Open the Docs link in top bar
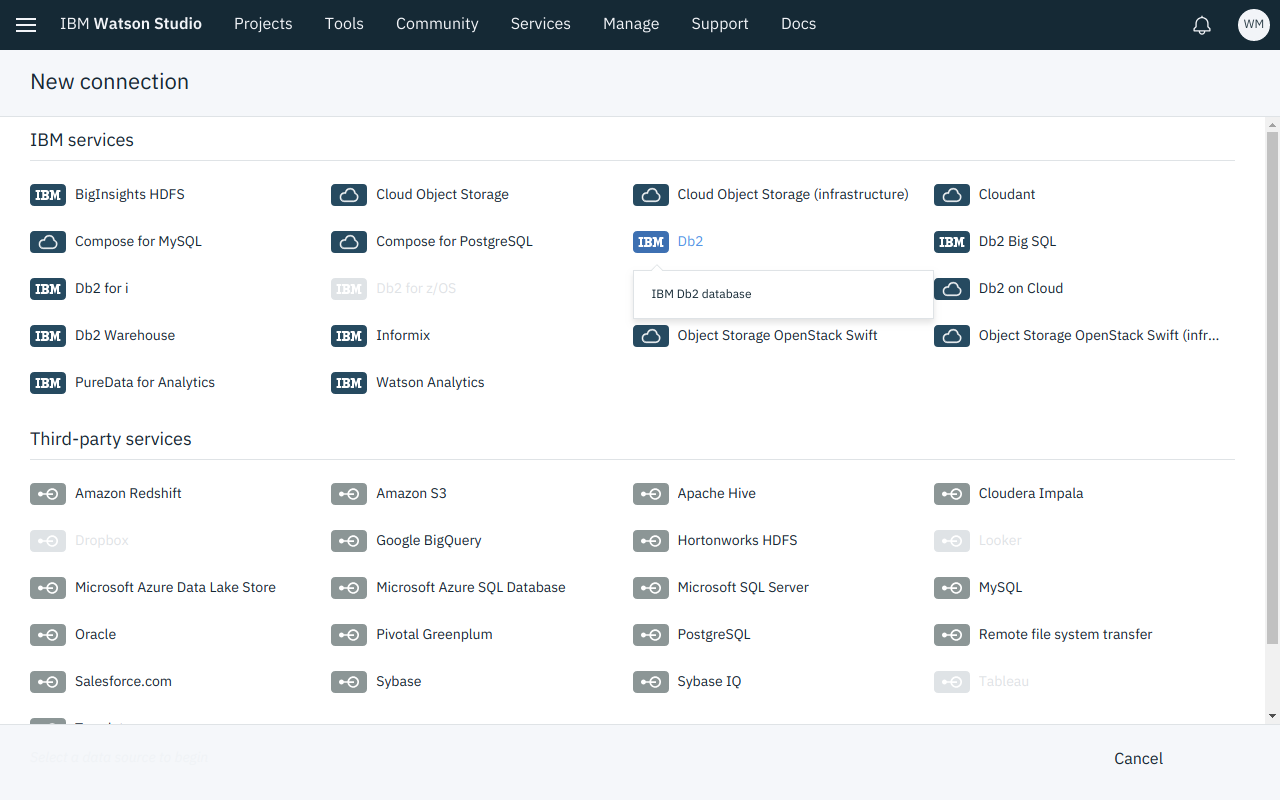The height and width of the screenshot is (800, 1280). tap(798, 24)
